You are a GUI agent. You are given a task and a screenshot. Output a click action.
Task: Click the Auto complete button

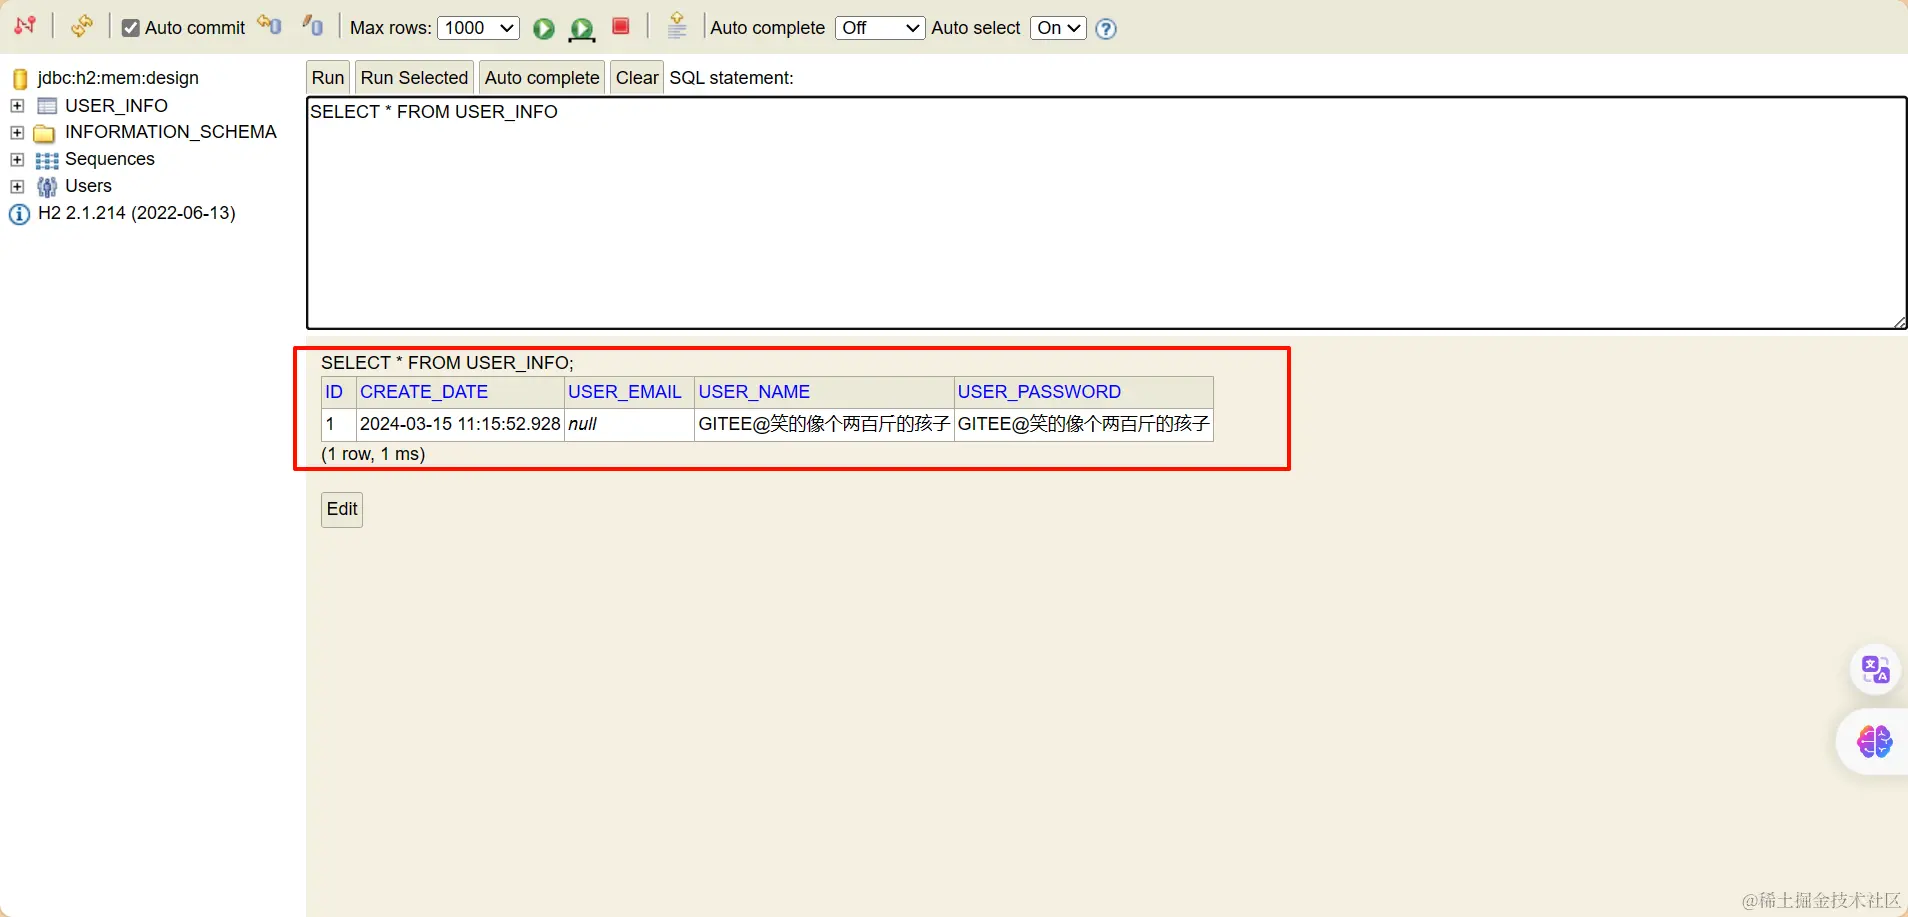point(542,78)
